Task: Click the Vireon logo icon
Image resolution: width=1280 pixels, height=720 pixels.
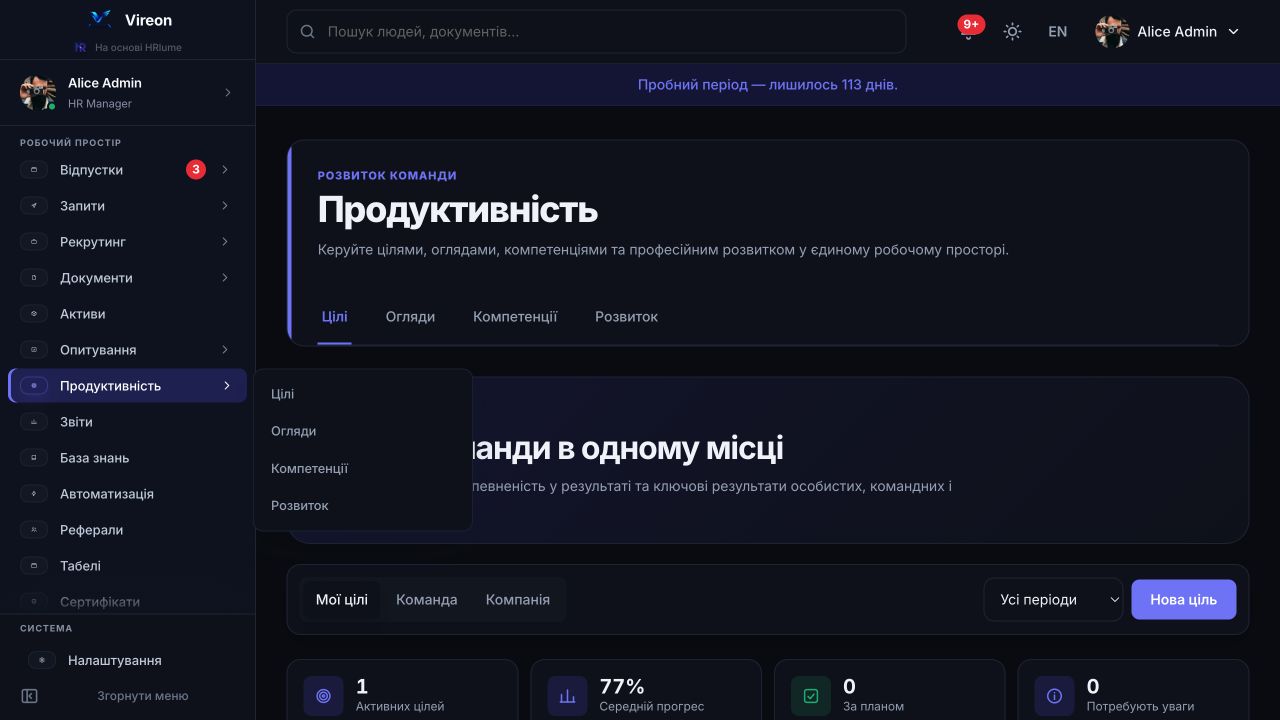Action: click(x=100, y=19)
